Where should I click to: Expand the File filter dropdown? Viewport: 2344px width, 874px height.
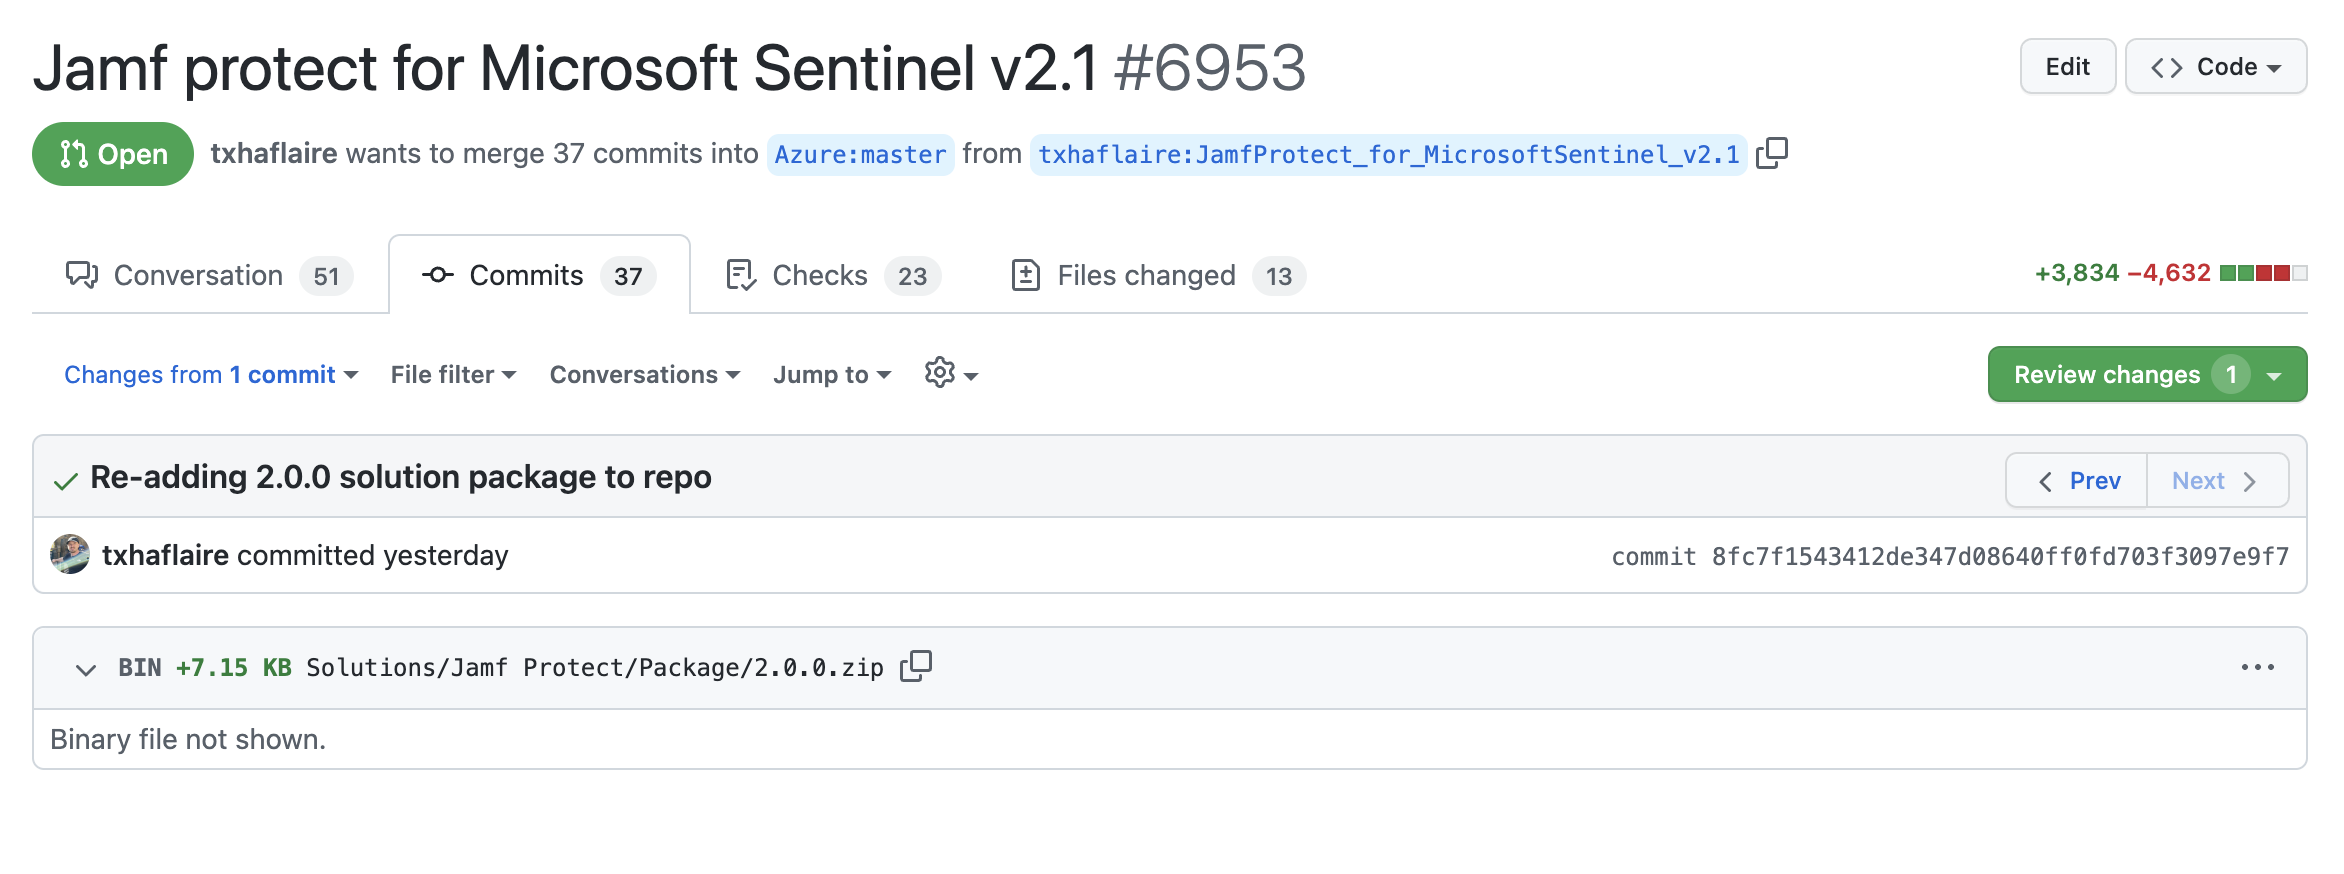(x=453, y=375)
